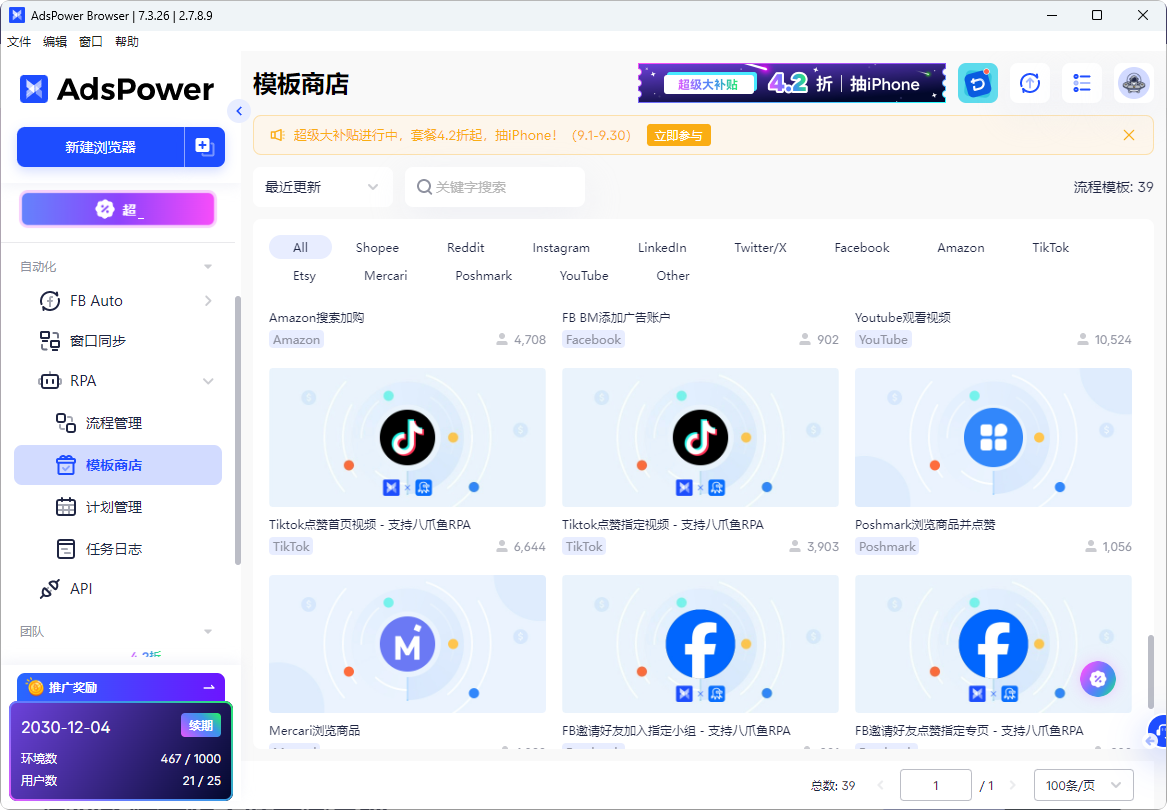Open the 编辑 menu in menu bar
The width and height of the screenshot is (1167, 810).
(x=55, y=42)
